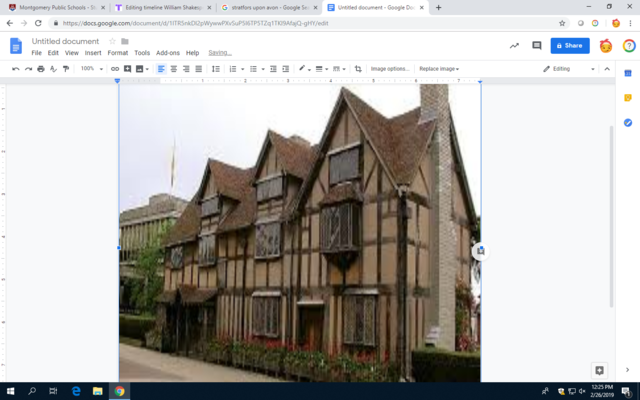Click the Undo arrow icon
The width and height of the screenshot is (640, 400).
pyautogui.click(x=16, y=69)
